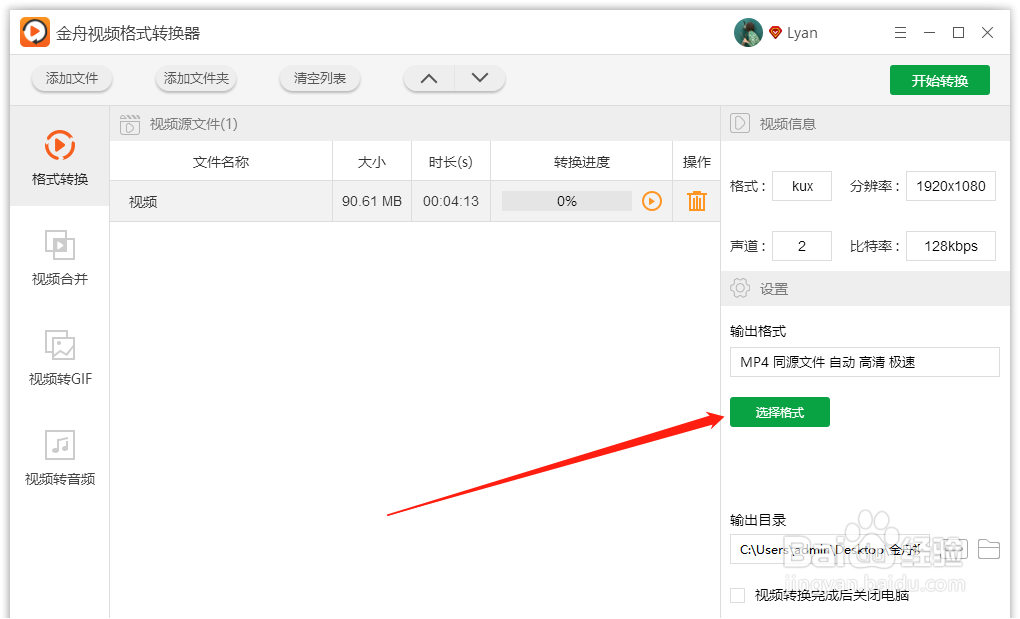Click the video source file clapperboard icon

click(129, 124)
